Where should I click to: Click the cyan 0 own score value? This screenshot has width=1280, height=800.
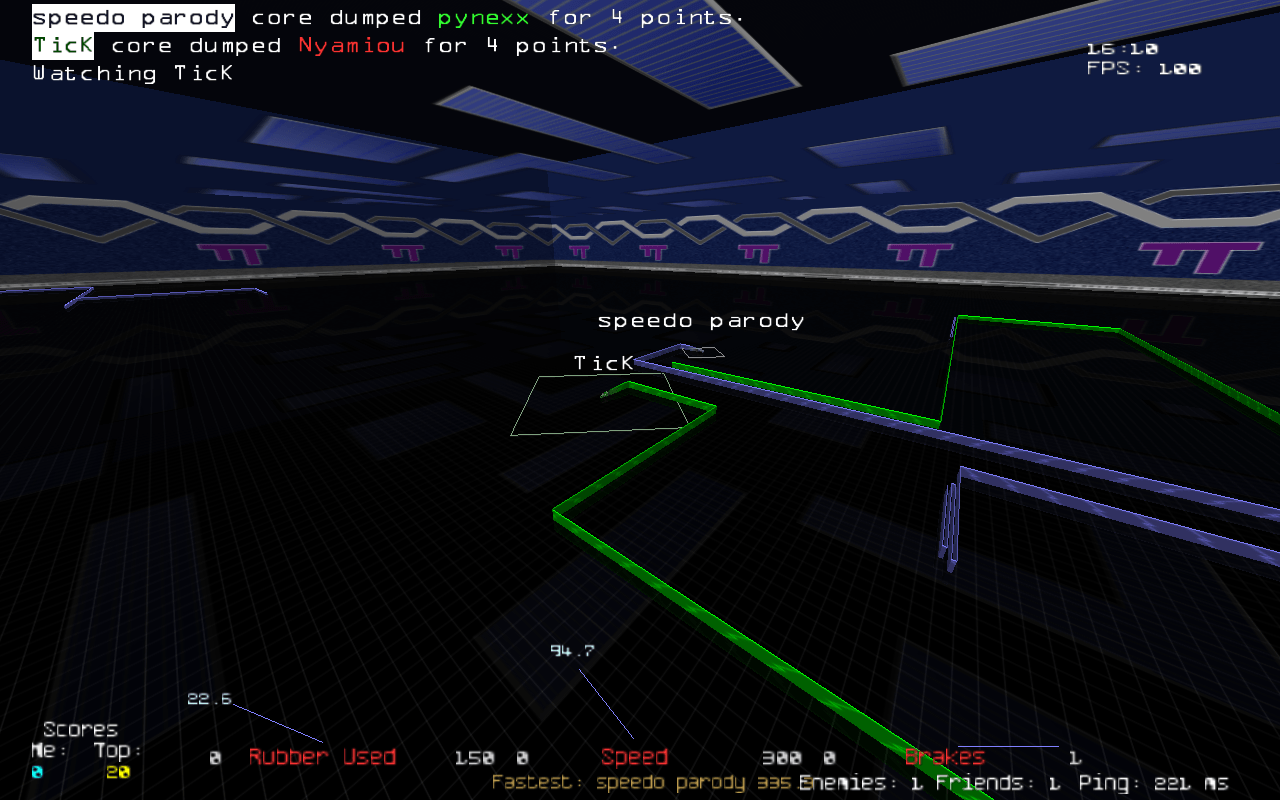(x=37, y=772)
